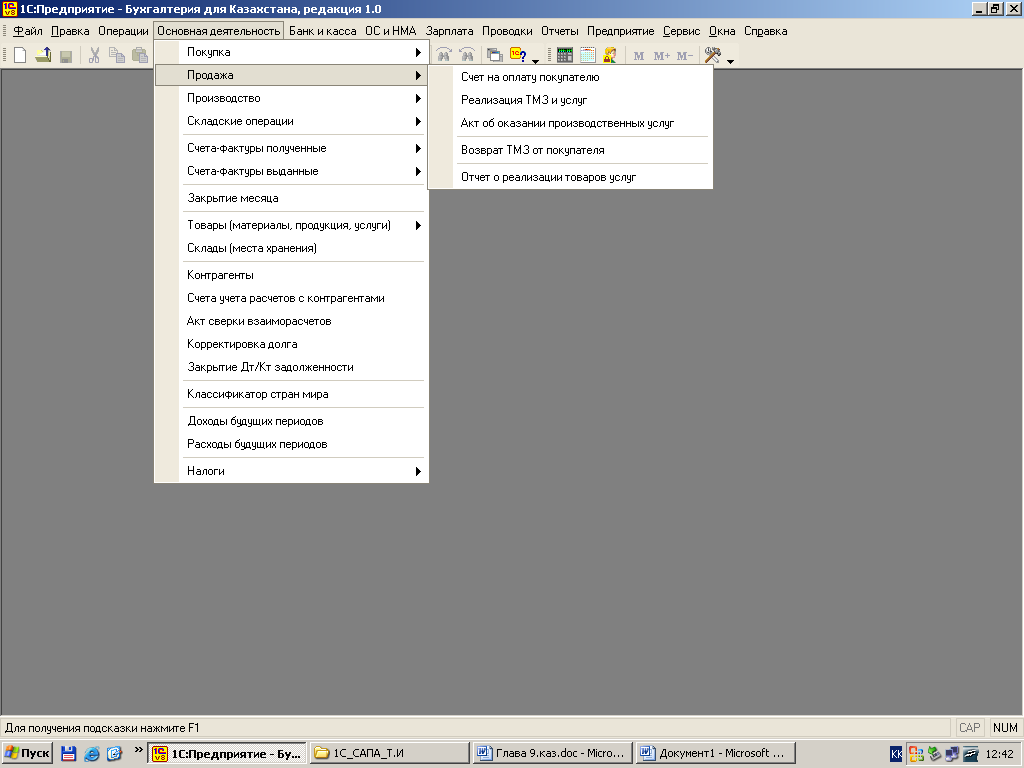
Task: Open the 1C help question-mark icon
Action: pos(519,56)
